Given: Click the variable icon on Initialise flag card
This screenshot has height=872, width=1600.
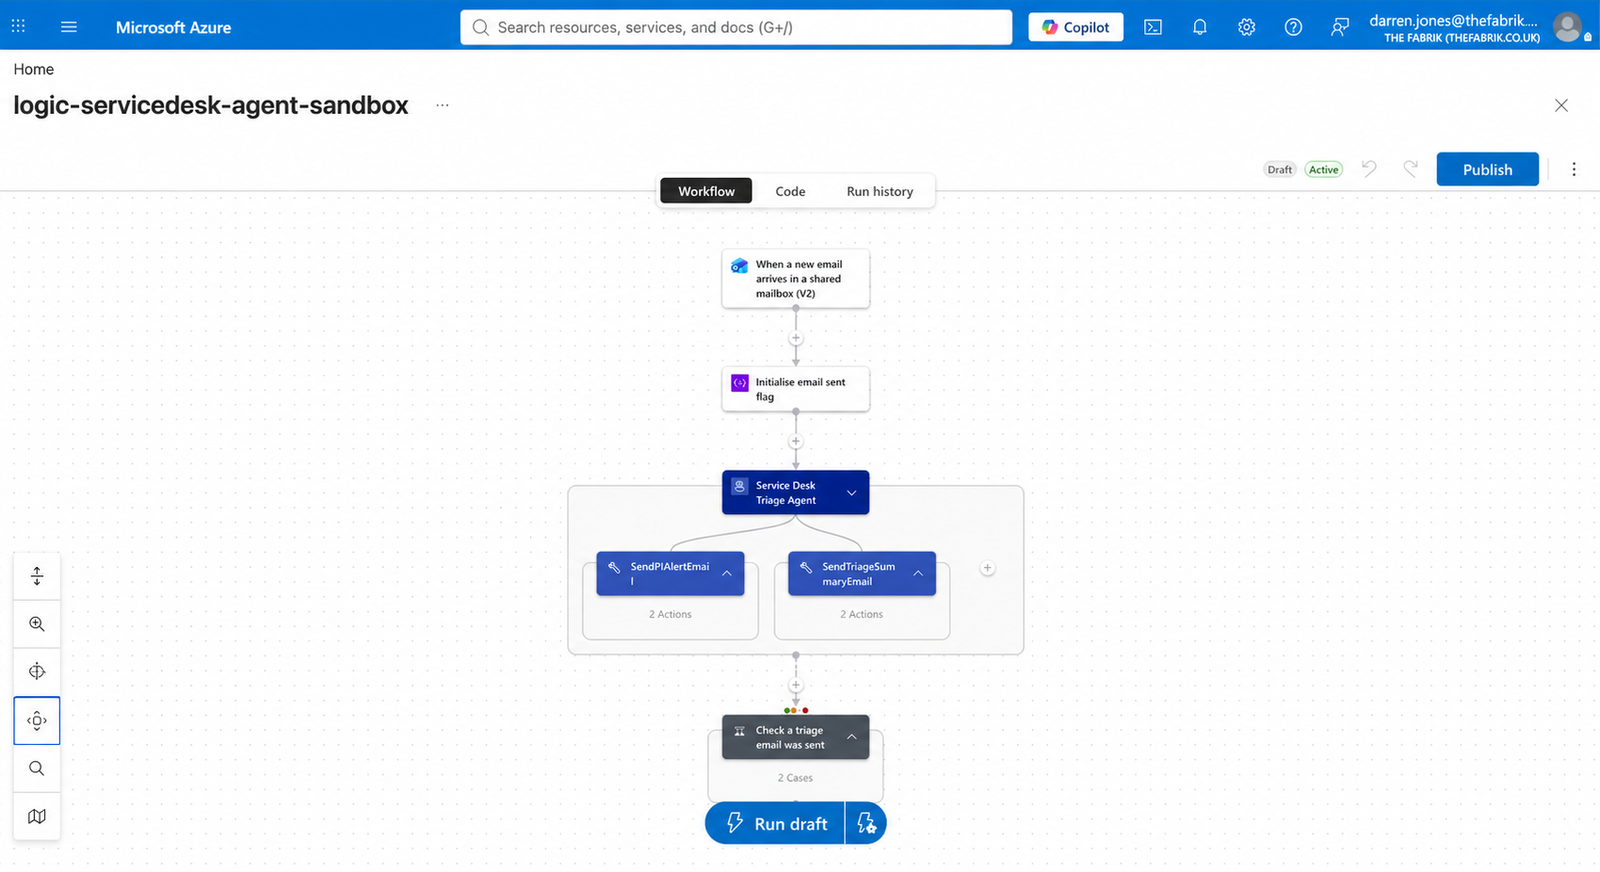Looking at the screenshot, I should tap(740, 383).
